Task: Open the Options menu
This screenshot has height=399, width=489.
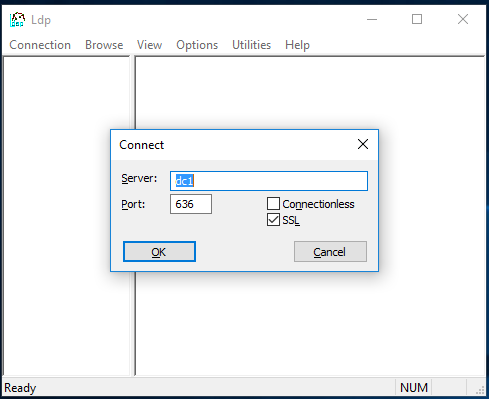Action: pos(197,45)
